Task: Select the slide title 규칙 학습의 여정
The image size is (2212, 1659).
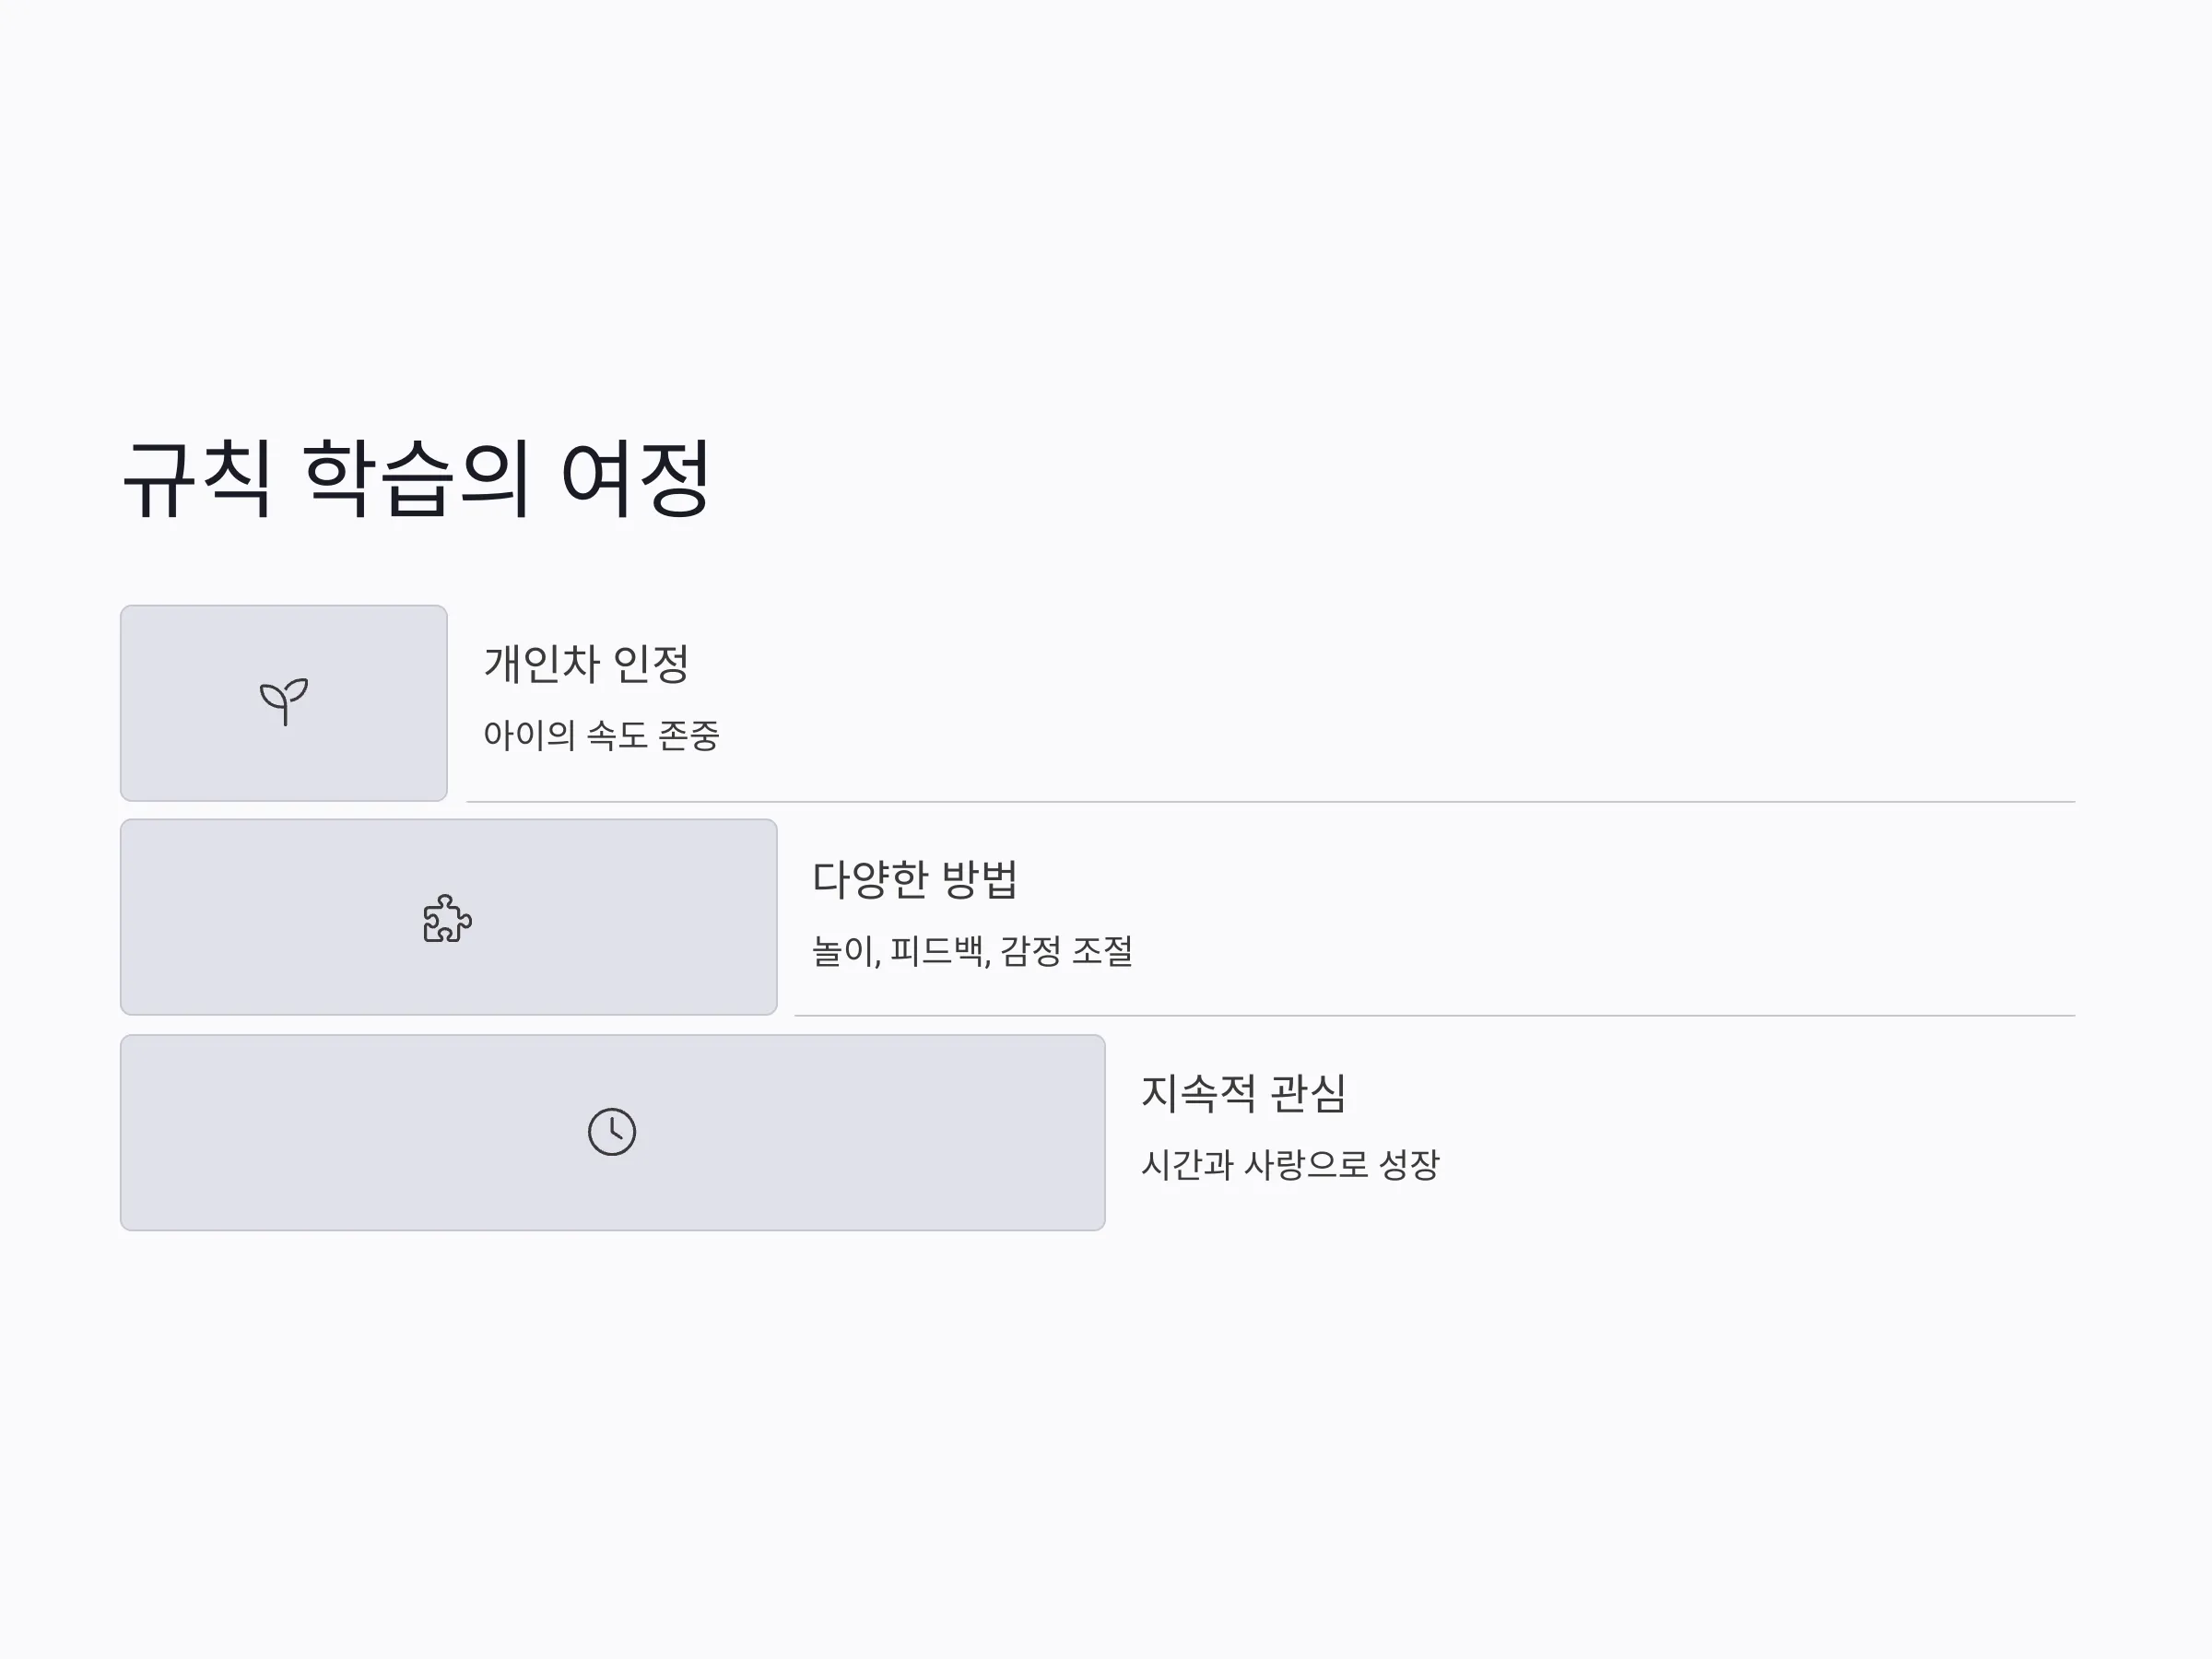Action: tap(416, 478)
